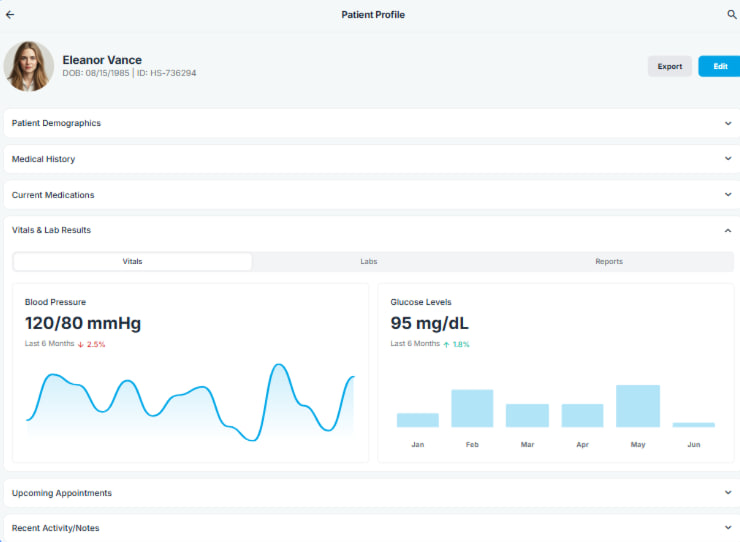
Task: Click the Jun glucose bar
Action: (x=694, y=425)
